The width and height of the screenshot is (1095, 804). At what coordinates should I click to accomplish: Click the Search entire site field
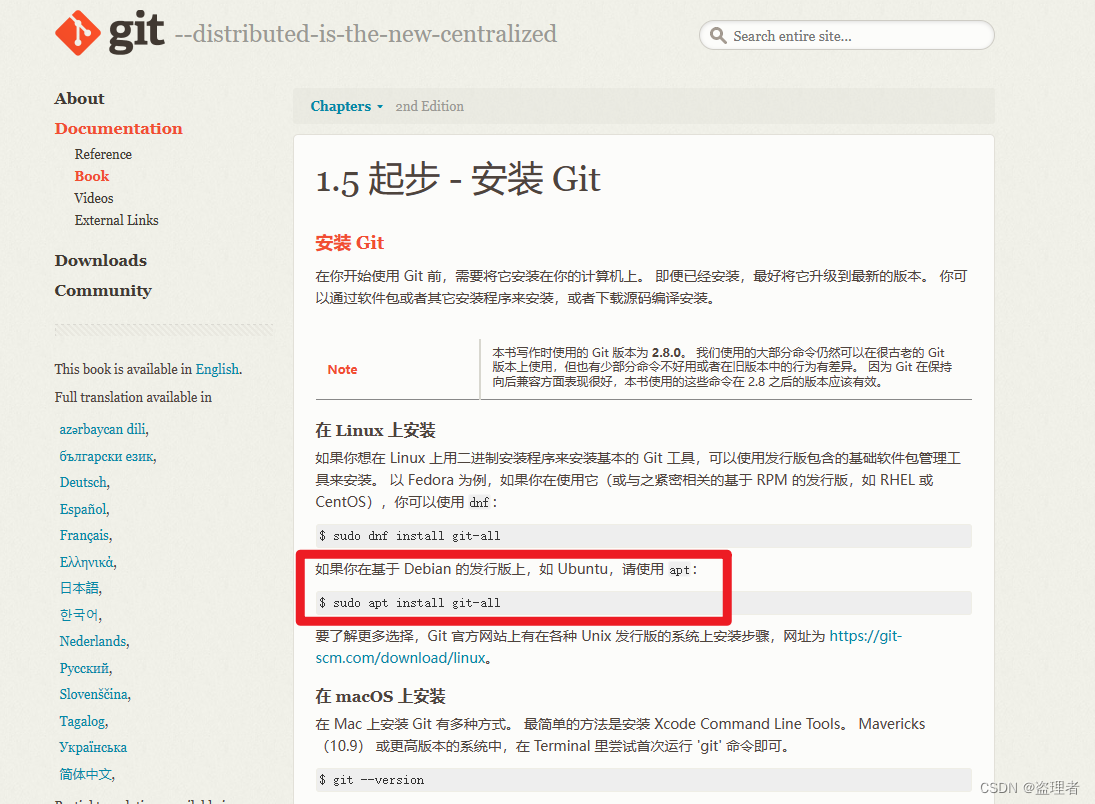click(x=846, y=35)
